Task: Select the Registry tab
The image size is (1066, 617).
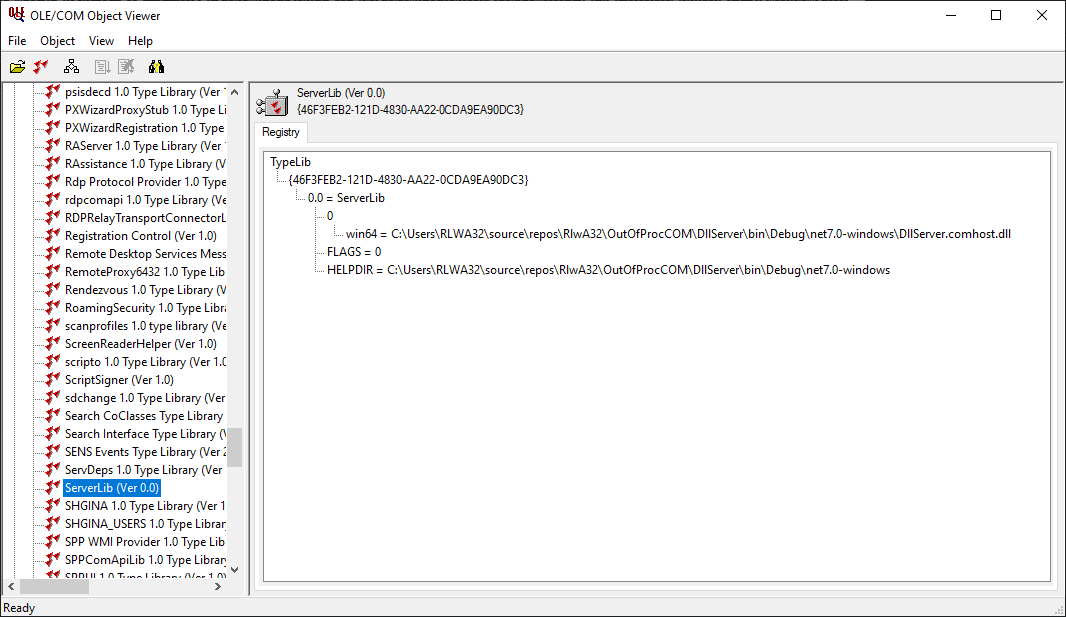Action: click(x=281, y=132)
